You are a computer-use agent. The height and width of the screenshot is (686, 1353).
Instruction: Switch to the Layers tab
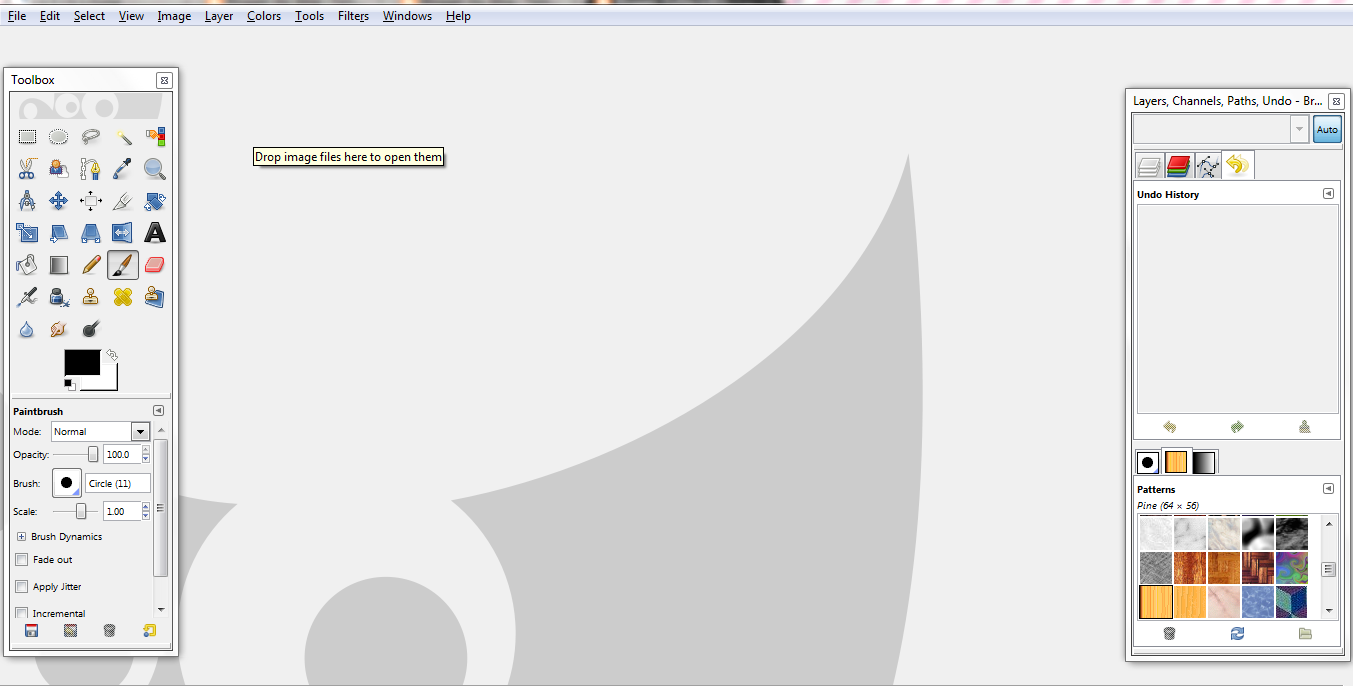pyautogui.click(x=1149, y=166)
